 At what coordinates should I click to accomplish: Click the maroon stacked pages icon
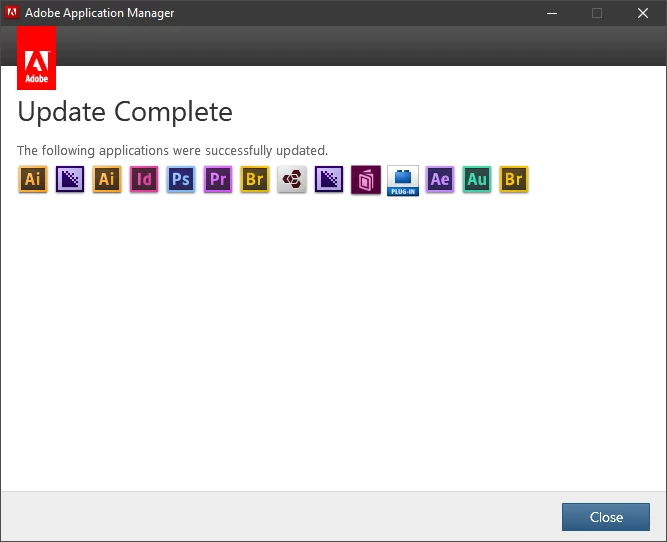click(x=366, y=180)
